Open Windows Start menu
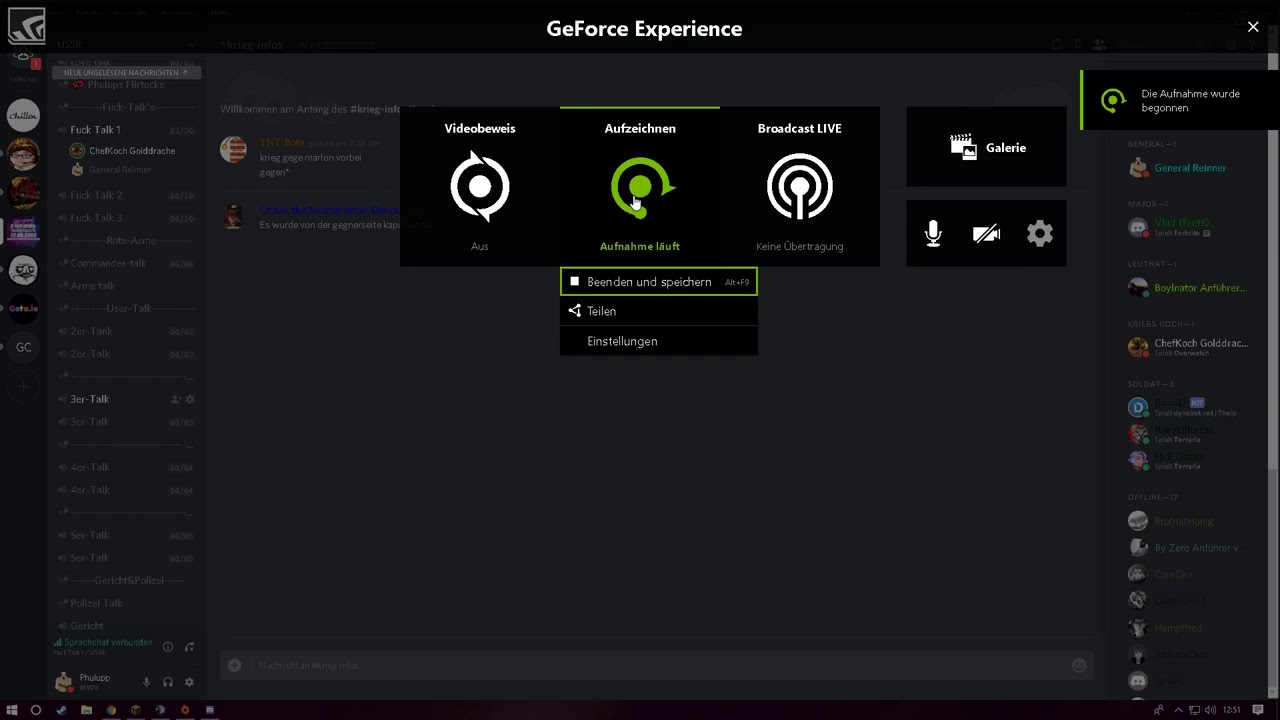 tap(12, 710)
